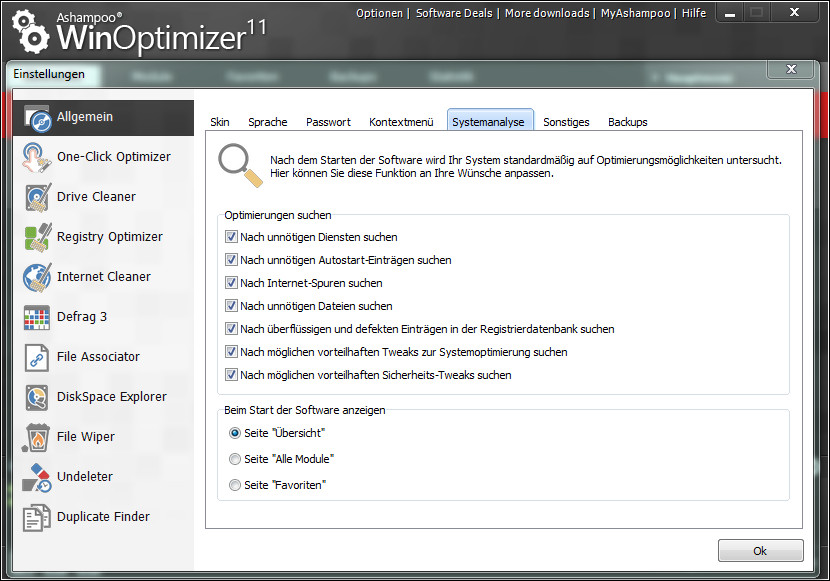Choose 'Favoriten' as start page

point(235,485)
